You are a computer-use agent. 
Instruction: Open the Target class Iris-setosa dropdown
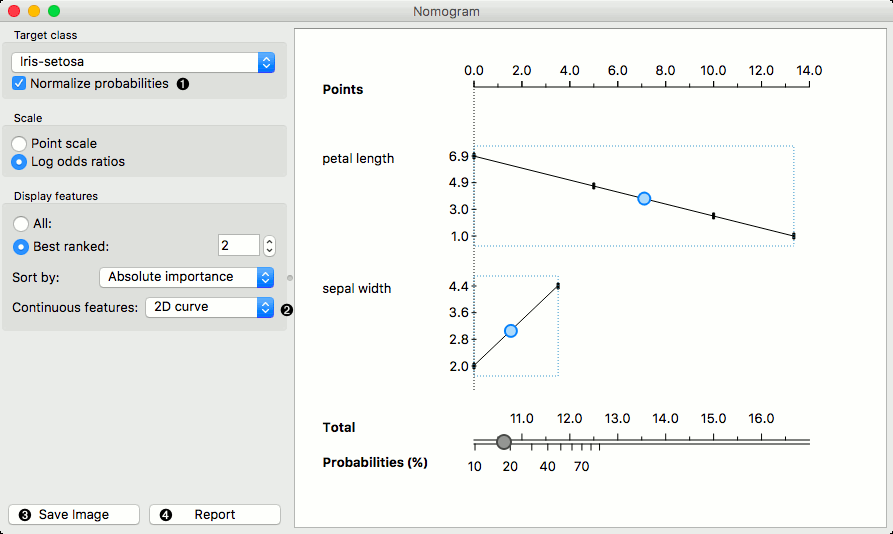coord(143,62)
